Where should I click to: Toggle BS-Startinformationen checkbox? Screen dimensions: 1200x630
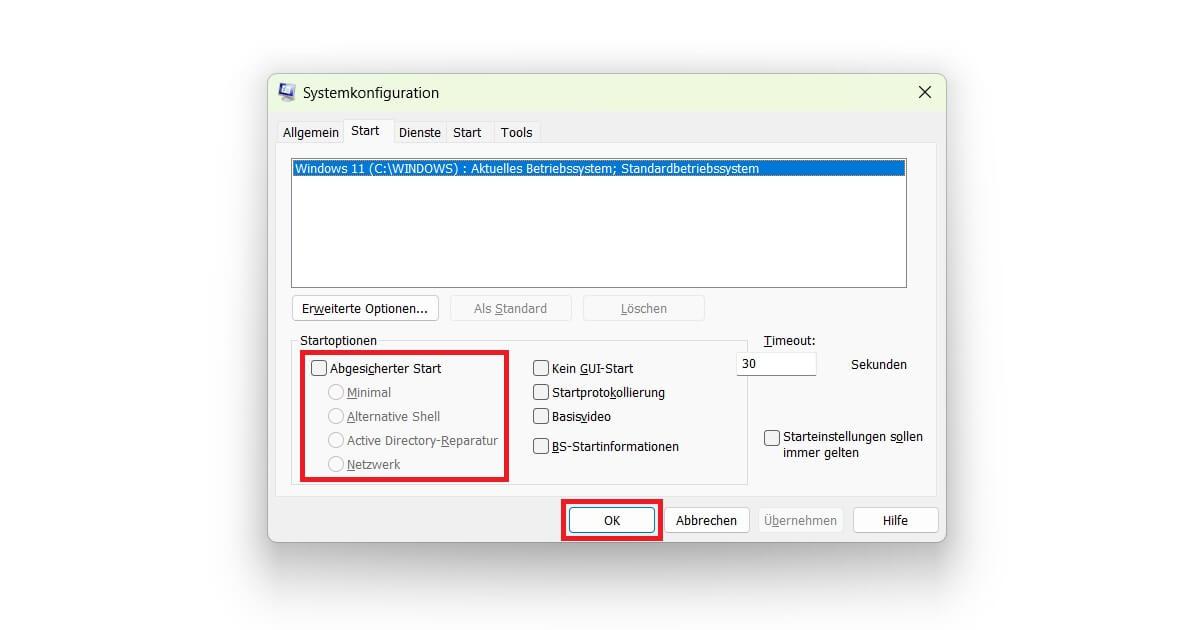tap(541, 446)
